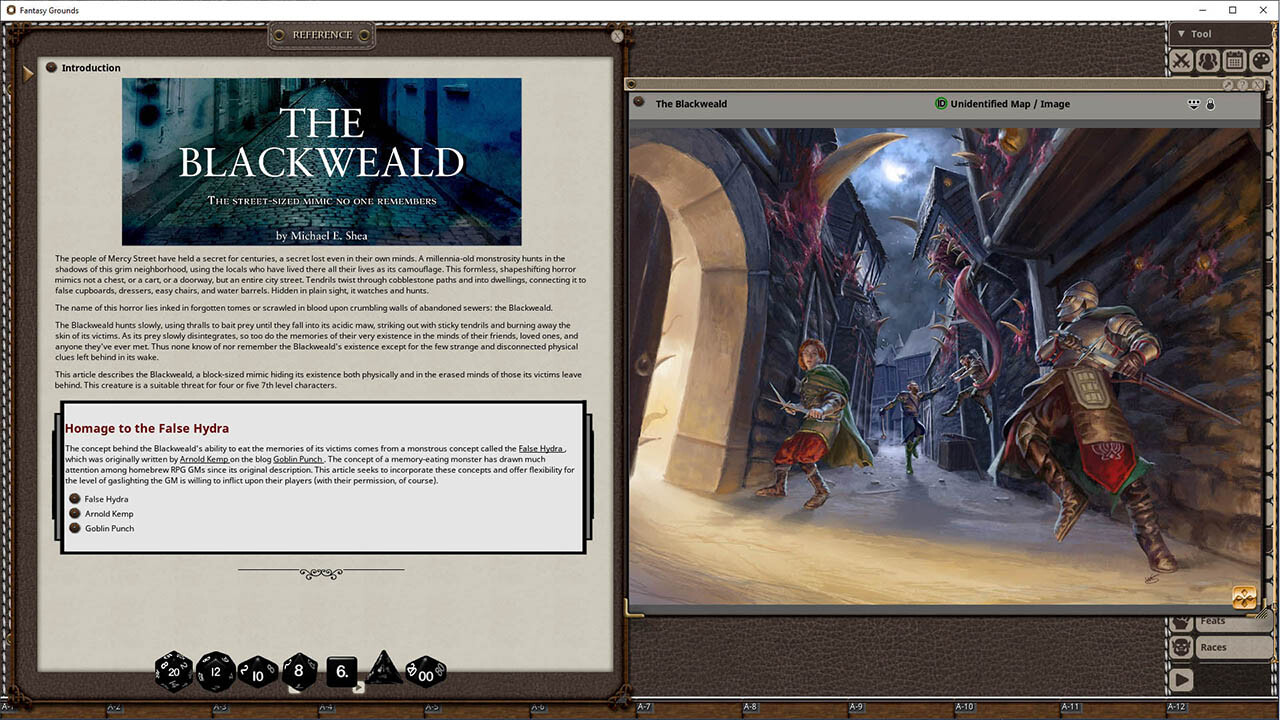Screen dimensions: 1280x720
Task: Toggle player vision on The Blackweald map
Action: coord(1193,104)
